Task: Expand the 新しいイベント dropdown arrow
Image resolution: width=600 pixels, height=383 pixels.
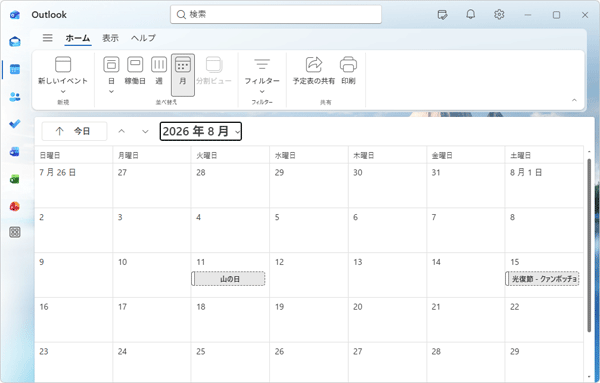Action: [x=63, y=91]
